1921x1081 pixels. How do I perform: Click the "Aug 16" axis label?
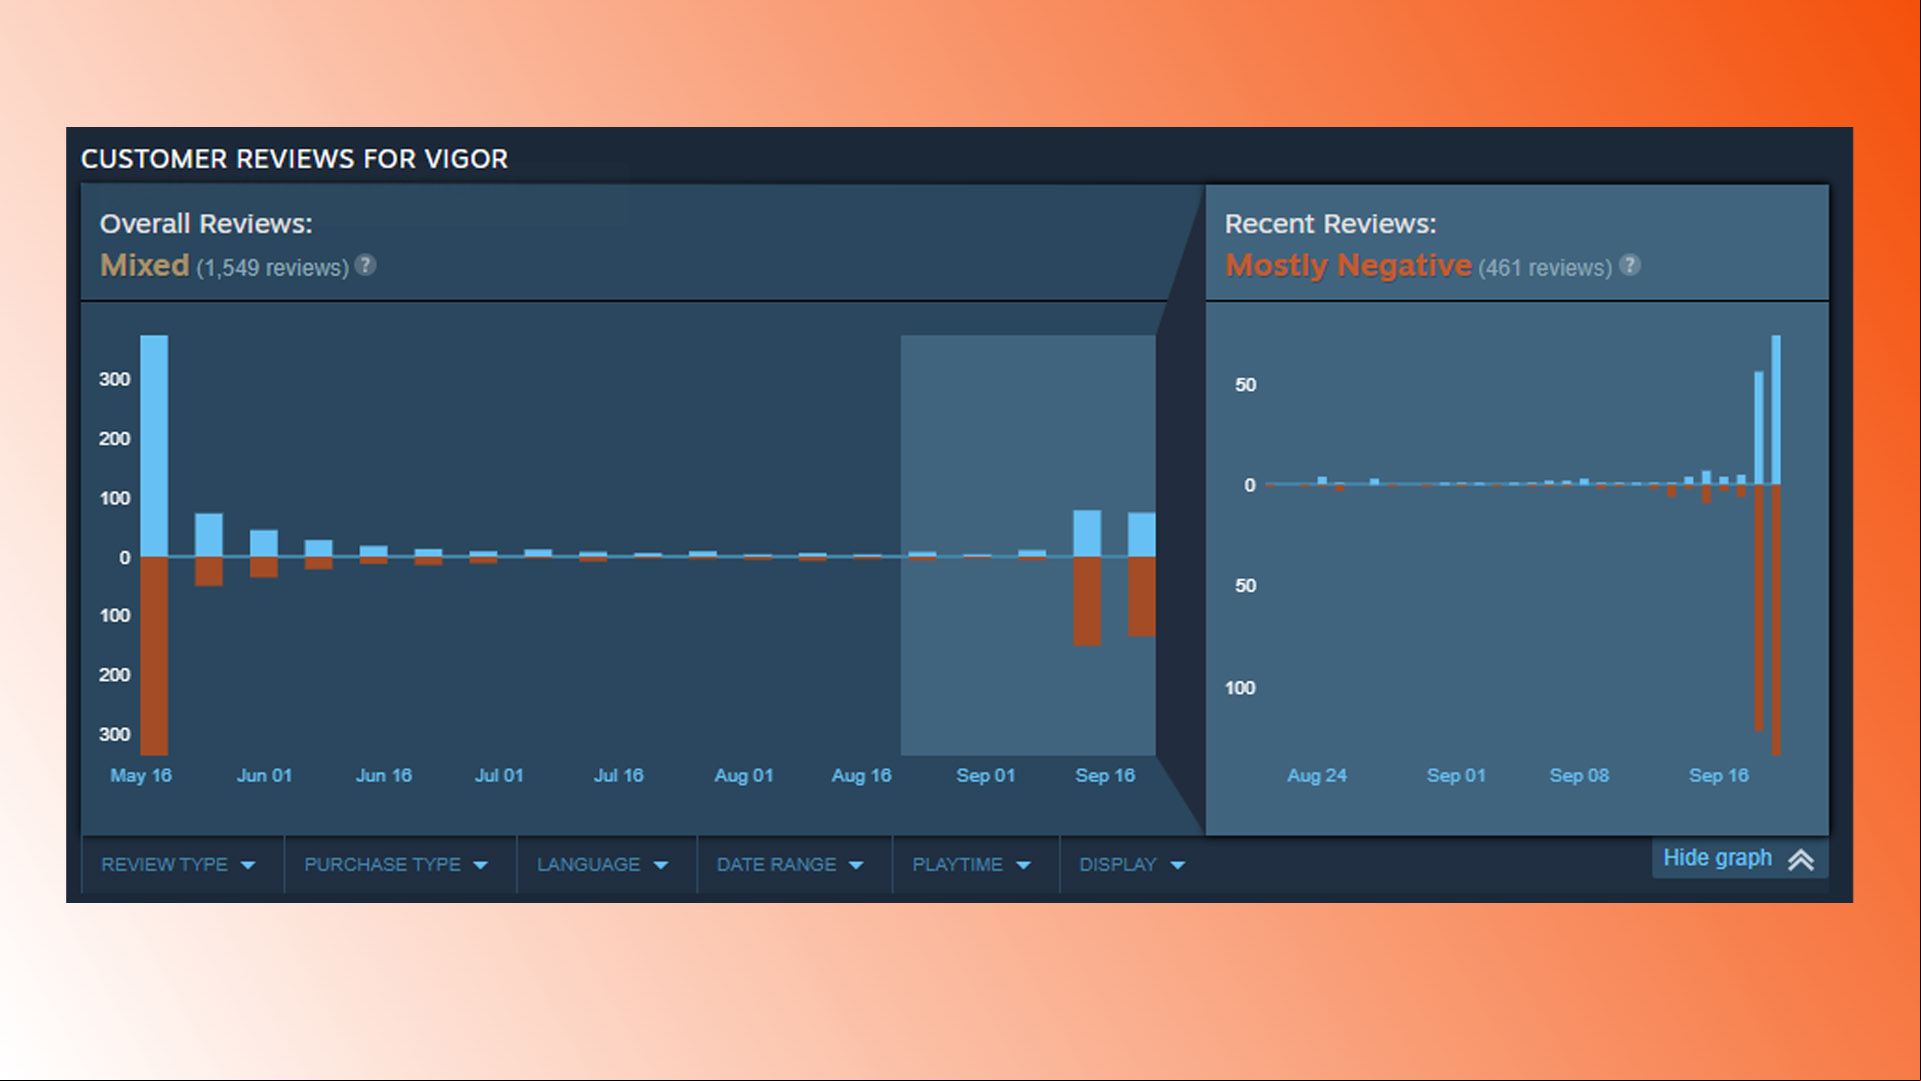tap(862, 775)
